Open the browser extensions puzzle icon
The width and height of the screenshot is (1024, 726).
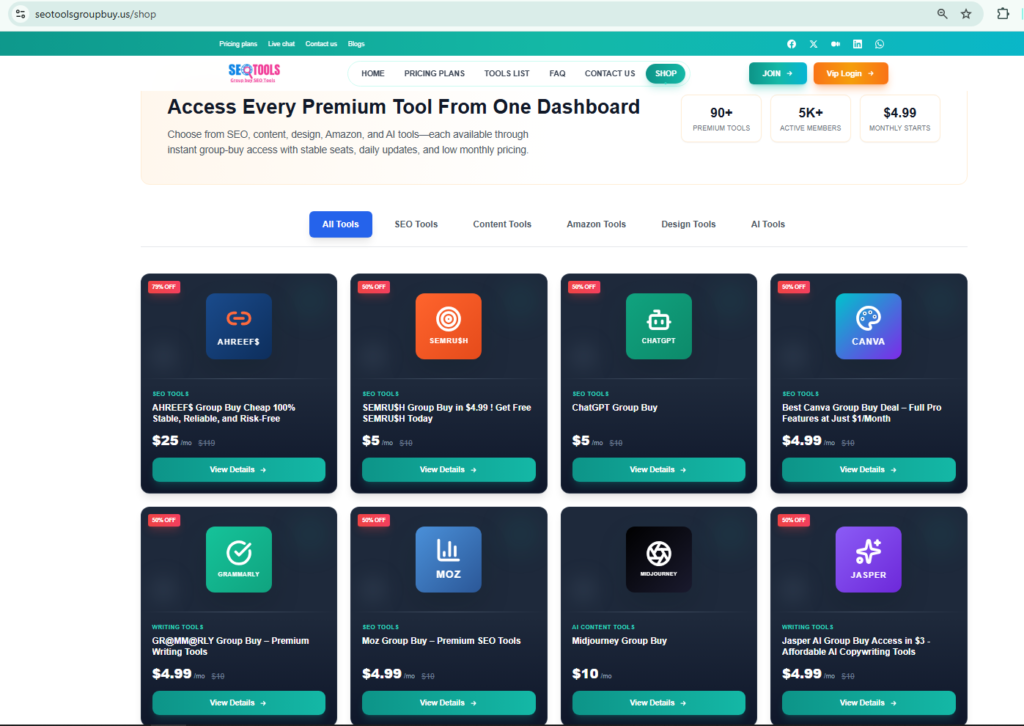click(x=1003, y=14)
